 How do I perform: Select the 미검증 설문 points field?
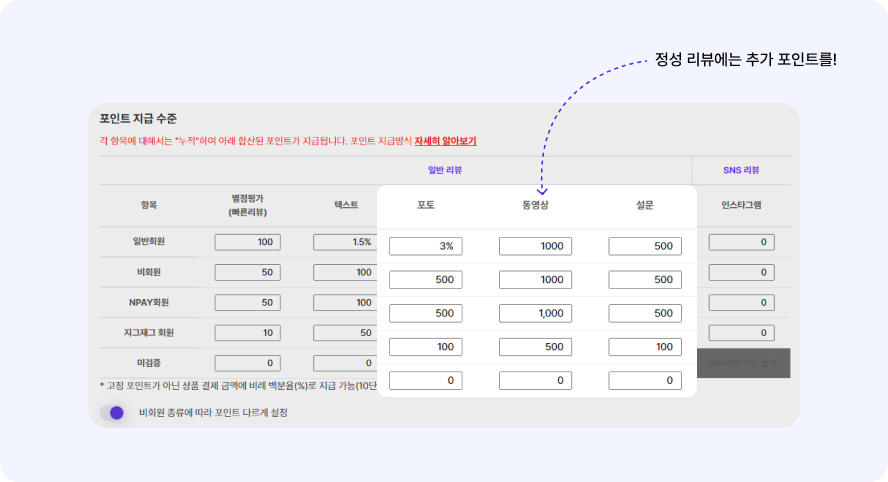coord(644,381)
